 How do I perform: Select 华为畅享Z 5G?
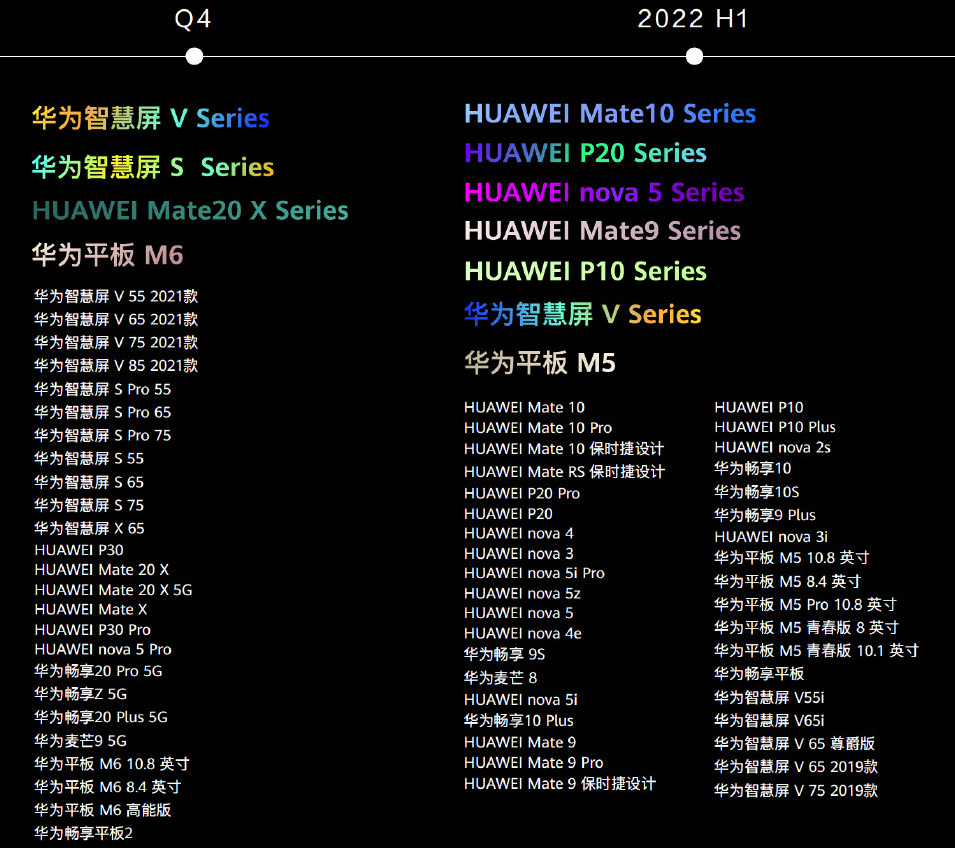[81, 694]
